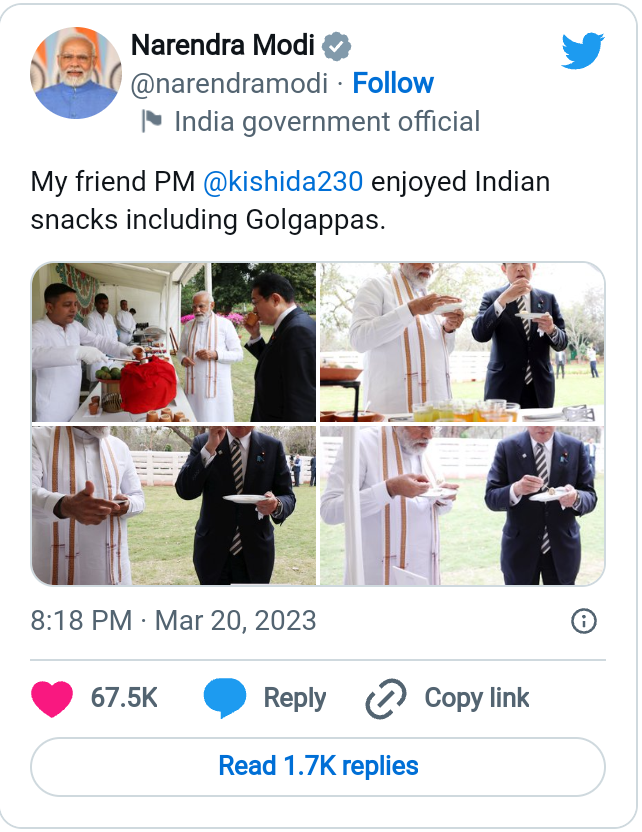This screenshot has width=642, height=832.
Task: Open the bottom-right tweet photo
Action: tap(462, 505)
